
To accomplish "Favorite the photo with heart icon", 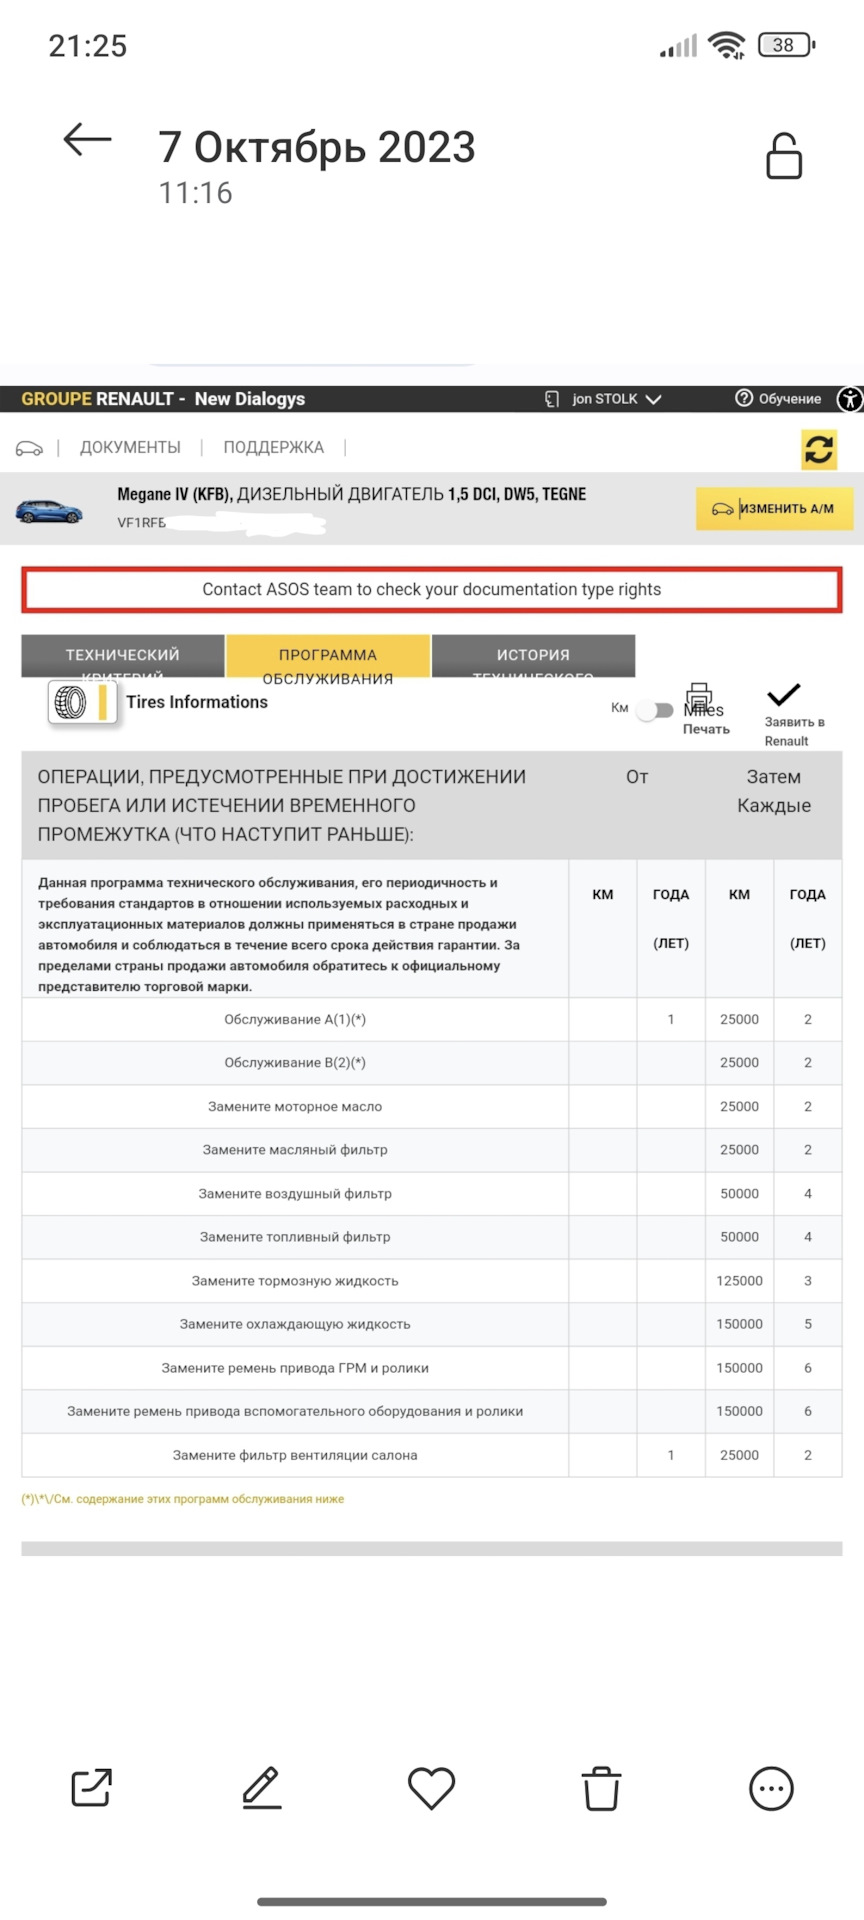I will click(x=432, y=1788).
